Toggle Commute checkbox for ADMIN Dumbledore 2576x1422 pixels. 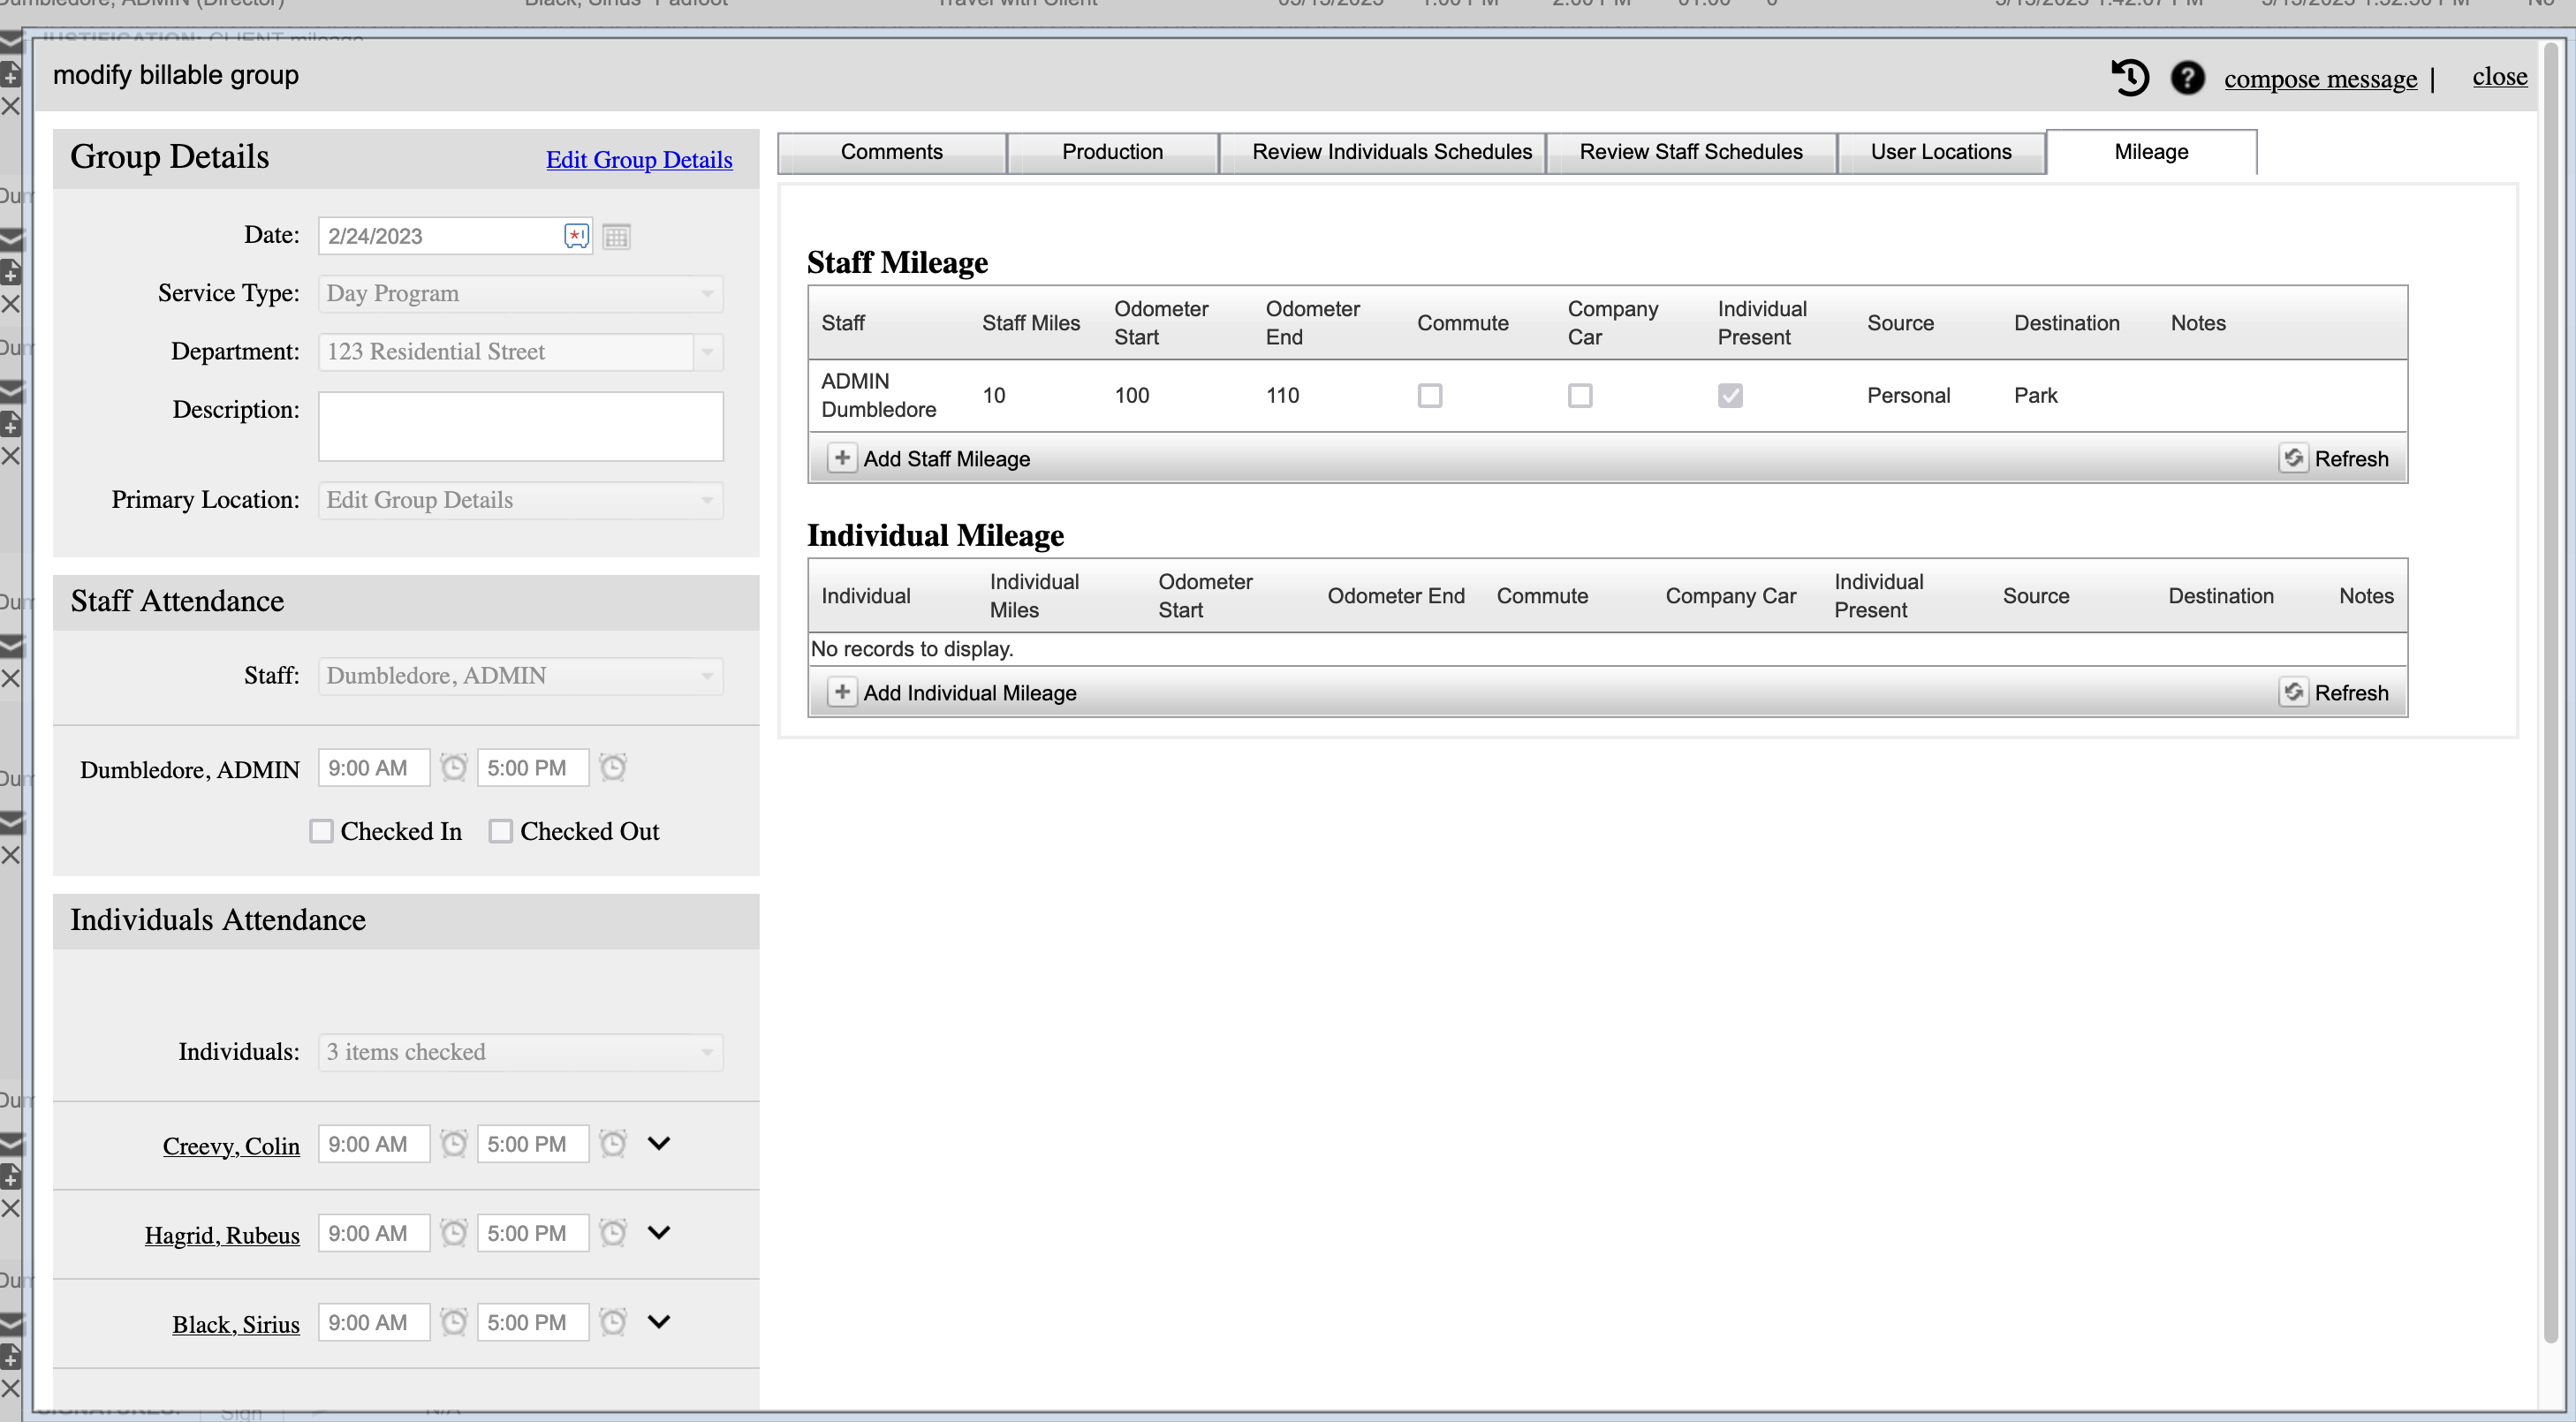pyautogui.click(x=1430, y=395)
